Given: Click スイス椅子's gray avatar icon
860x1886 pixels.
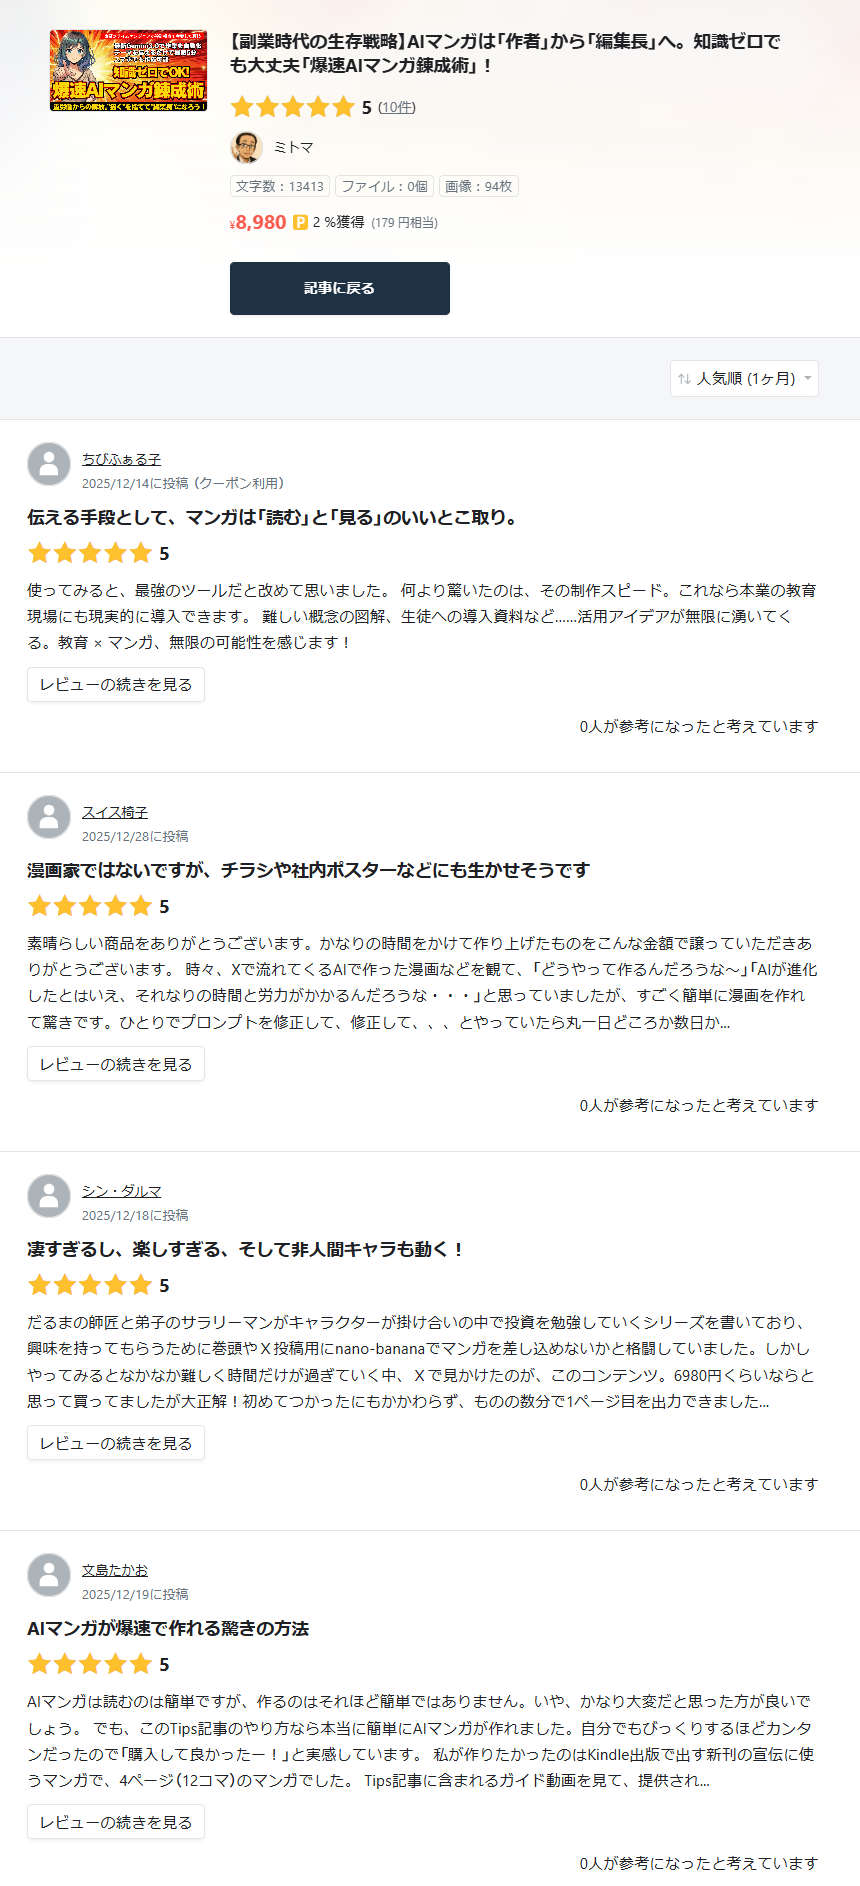Looking at the screenshot, I should (49, 818).
